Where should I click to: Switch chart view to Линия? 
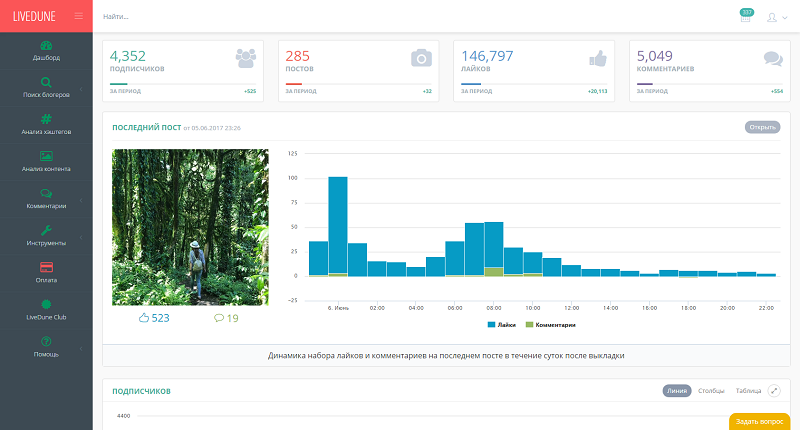pyautogui.click(x=677, y=391)
